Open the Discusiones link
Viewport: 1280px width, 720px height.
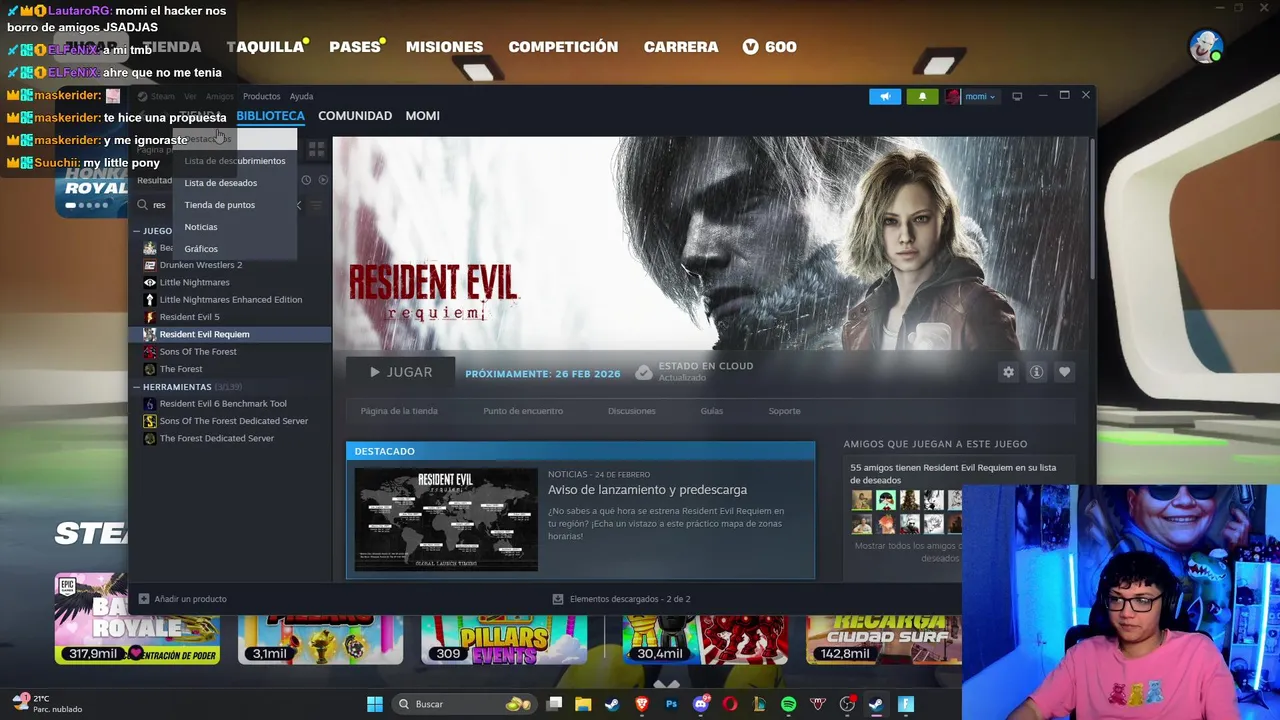pos(632,411)
